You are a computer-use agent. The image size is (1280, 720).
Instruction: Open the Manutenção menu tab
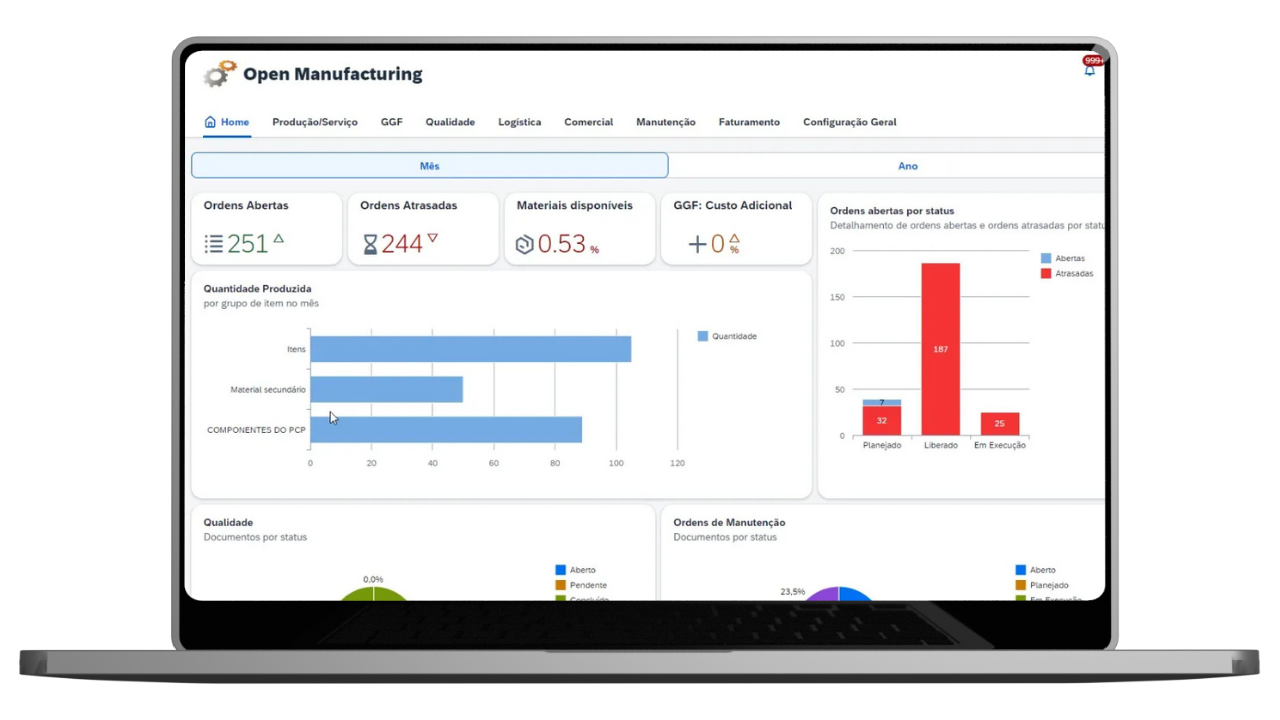click(x=665, y=122)
